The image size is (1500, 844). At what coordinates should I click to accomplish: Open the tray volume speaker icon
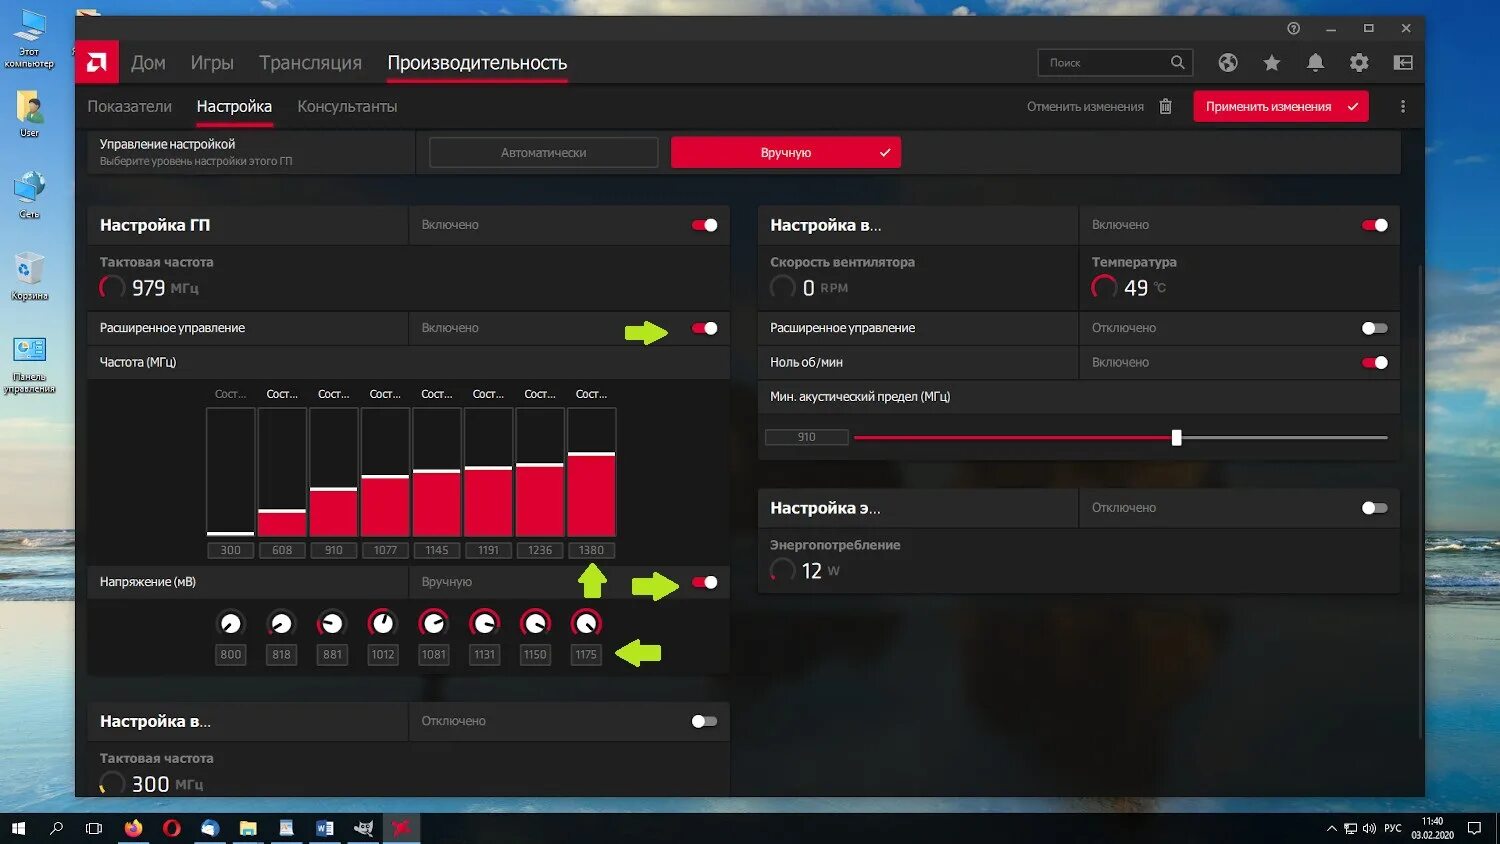(x=1369, y=828)
